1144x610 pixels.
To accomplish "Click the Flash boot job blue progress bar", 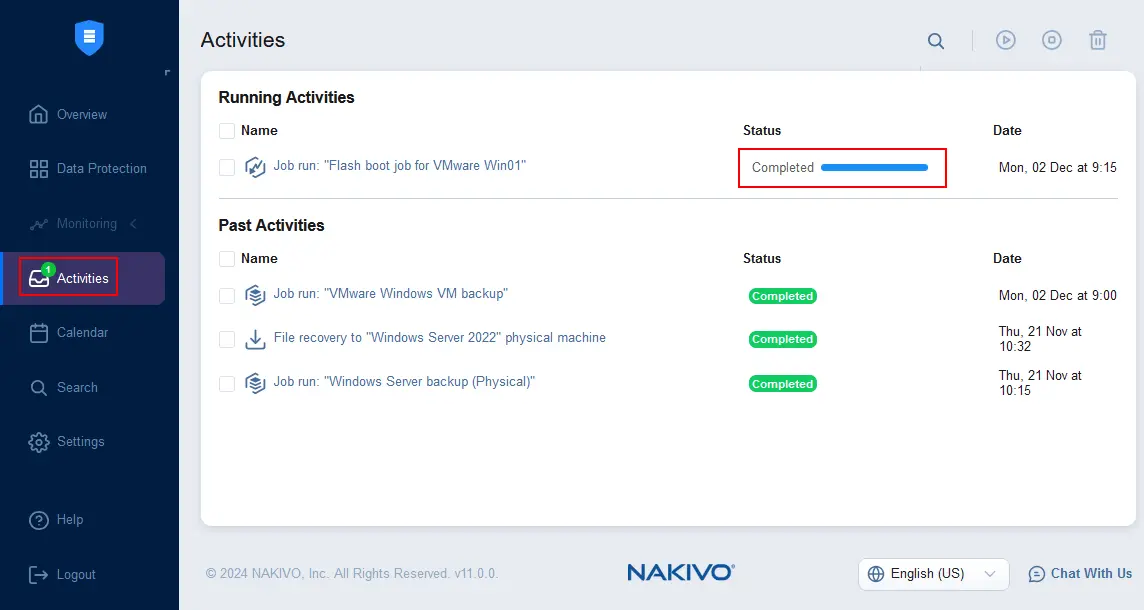I will 874,168.
